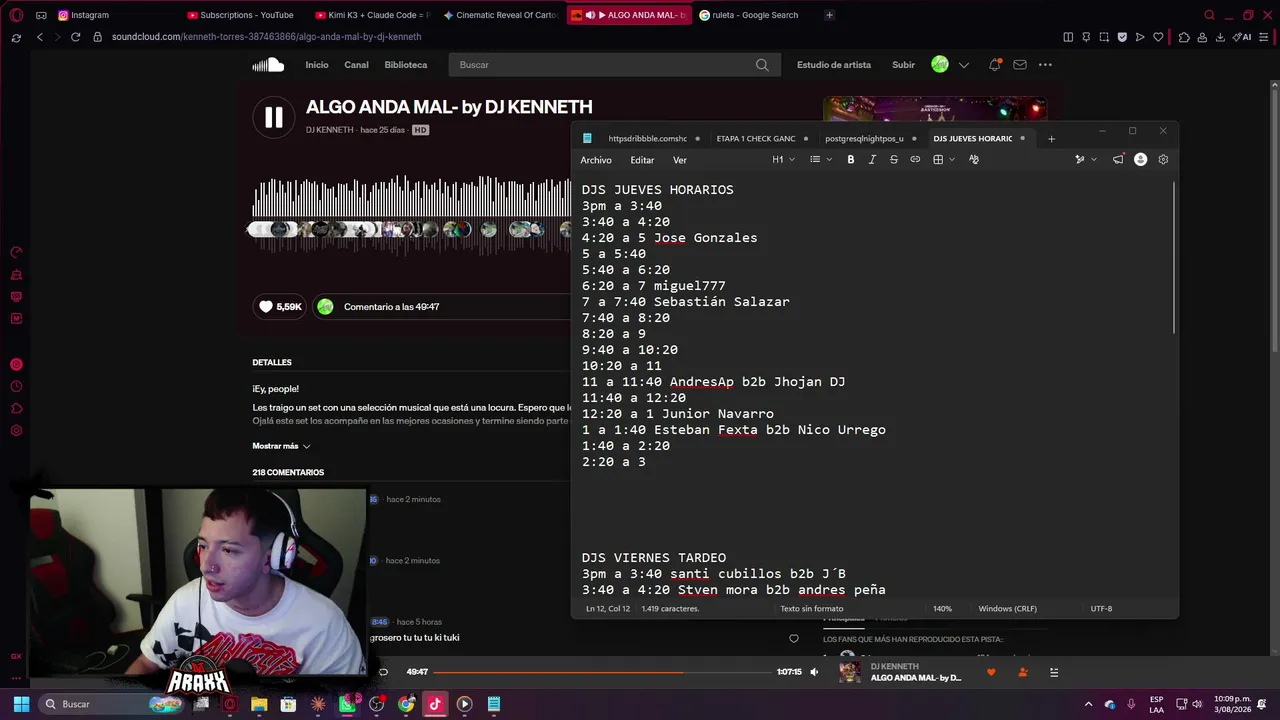Seek on the bottom player progress bar
Image resolution: width=1280 pixels, height=720 pixels.
603,672
